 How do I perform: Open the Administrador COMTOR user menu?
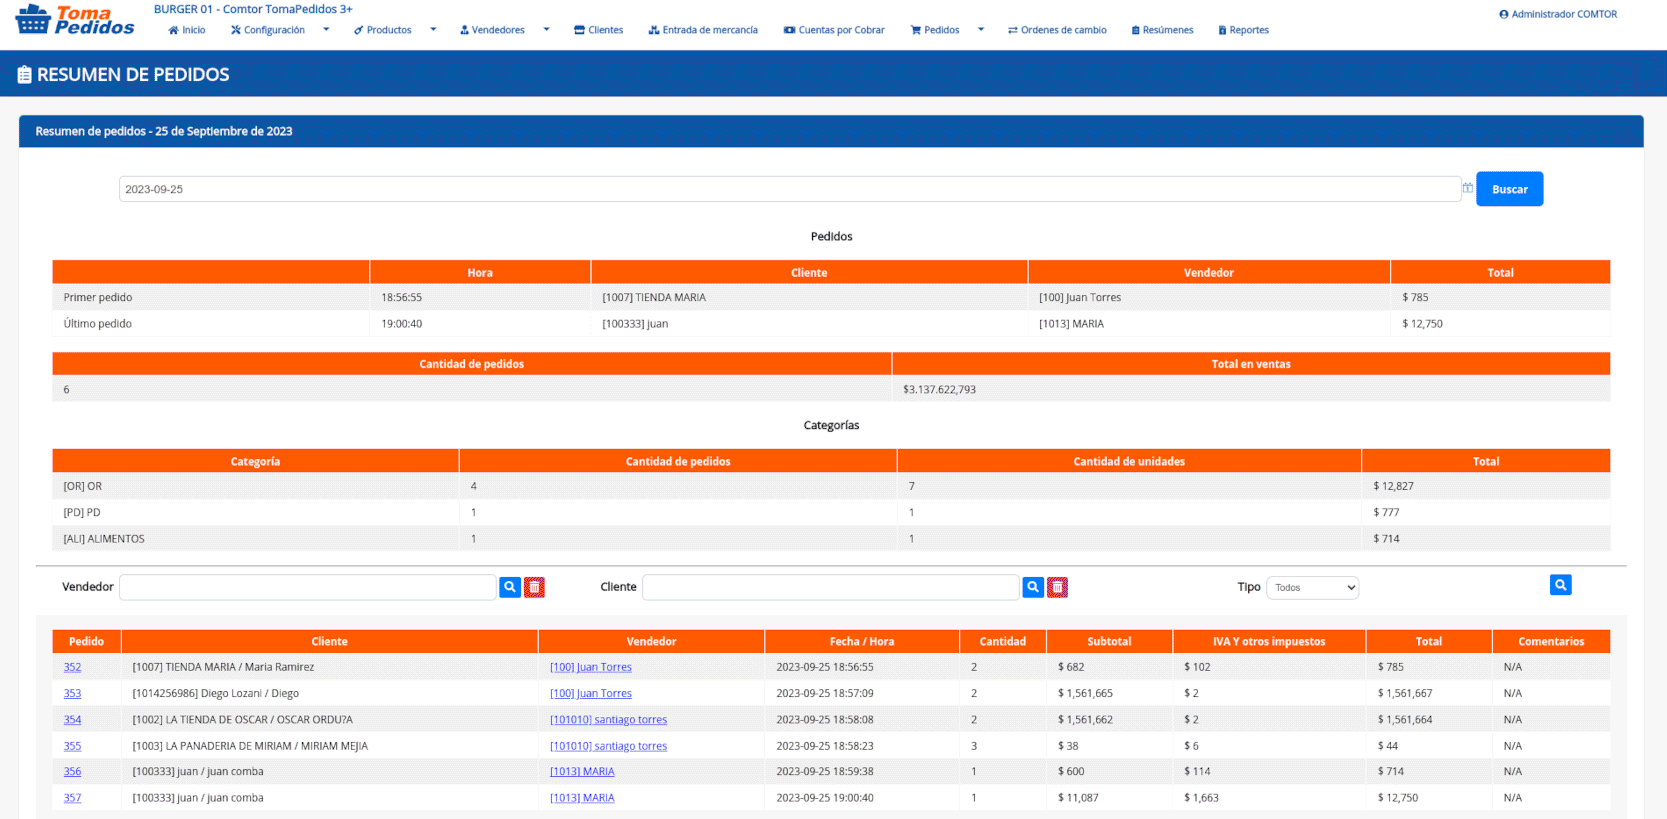pos(1558,14)
